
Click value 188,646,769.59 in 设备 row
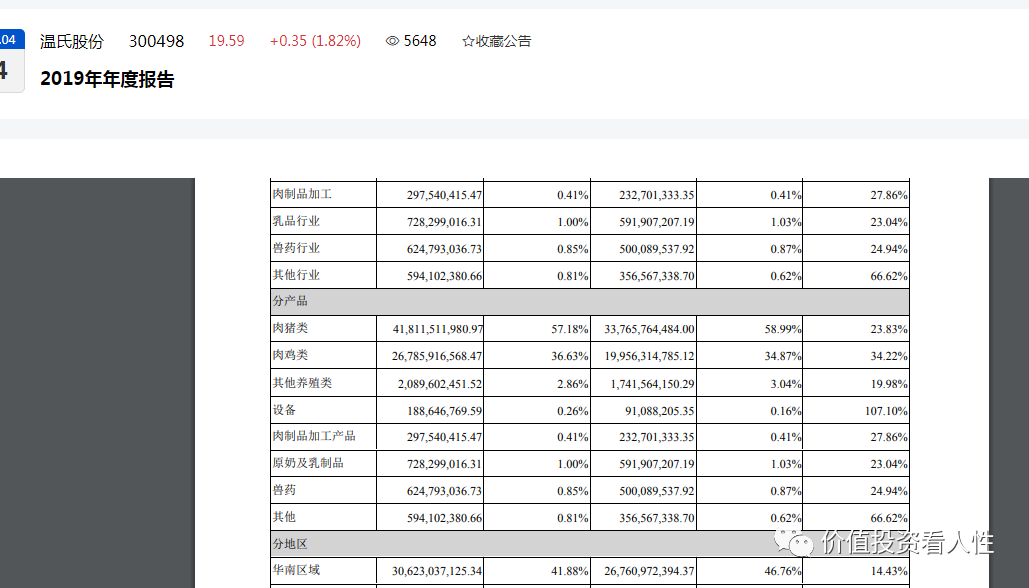pyautogui.click(x=444, y=411)
